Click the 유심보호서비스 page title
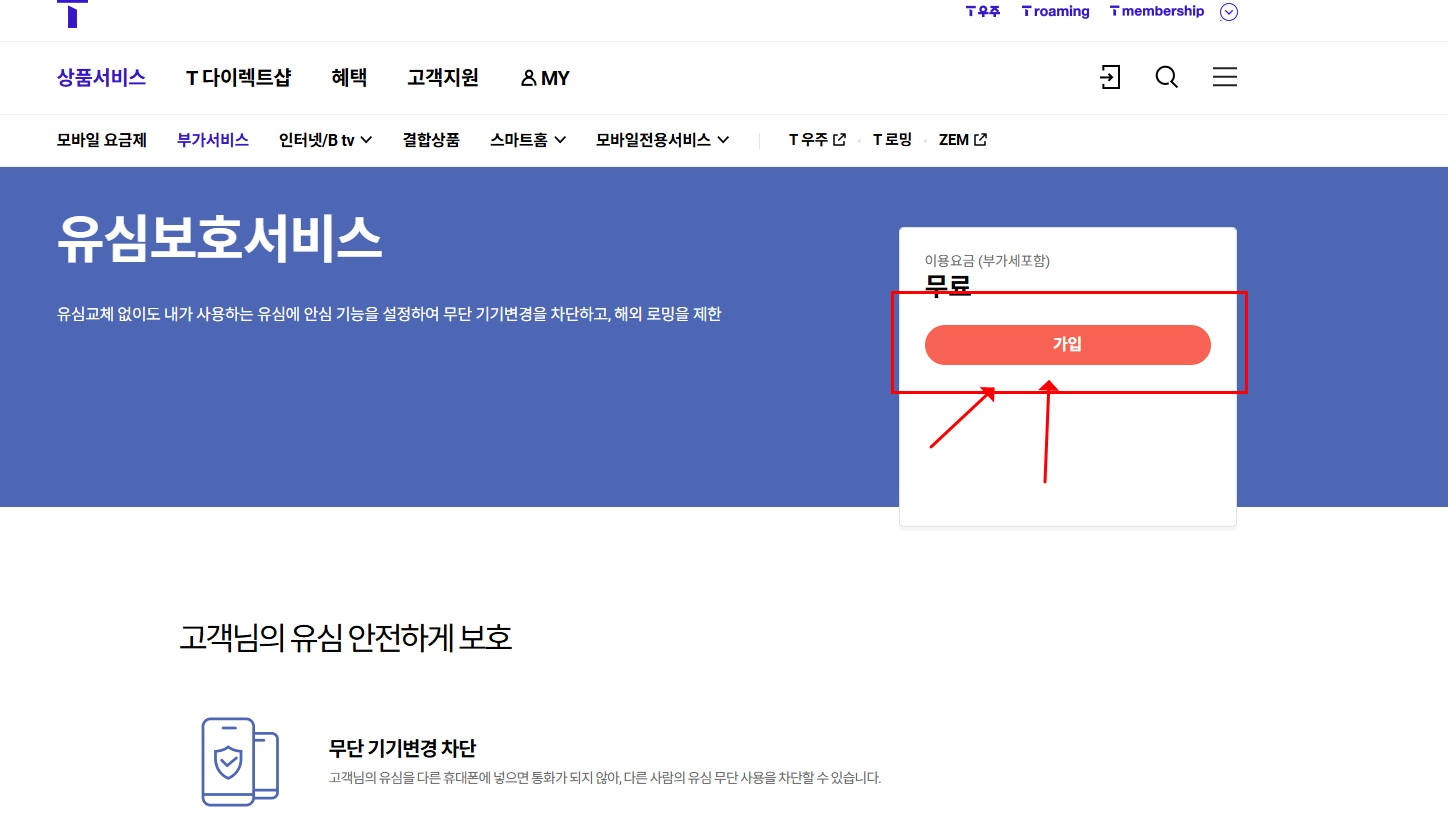The width and height of the screenshot is (1448, 819). [219, 239]
